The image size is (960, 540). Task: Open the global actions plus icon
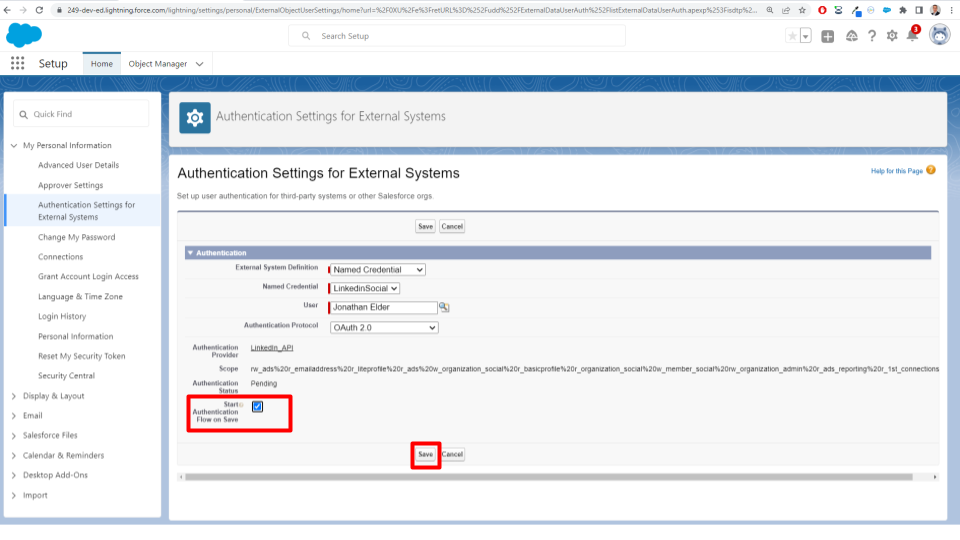828,36
